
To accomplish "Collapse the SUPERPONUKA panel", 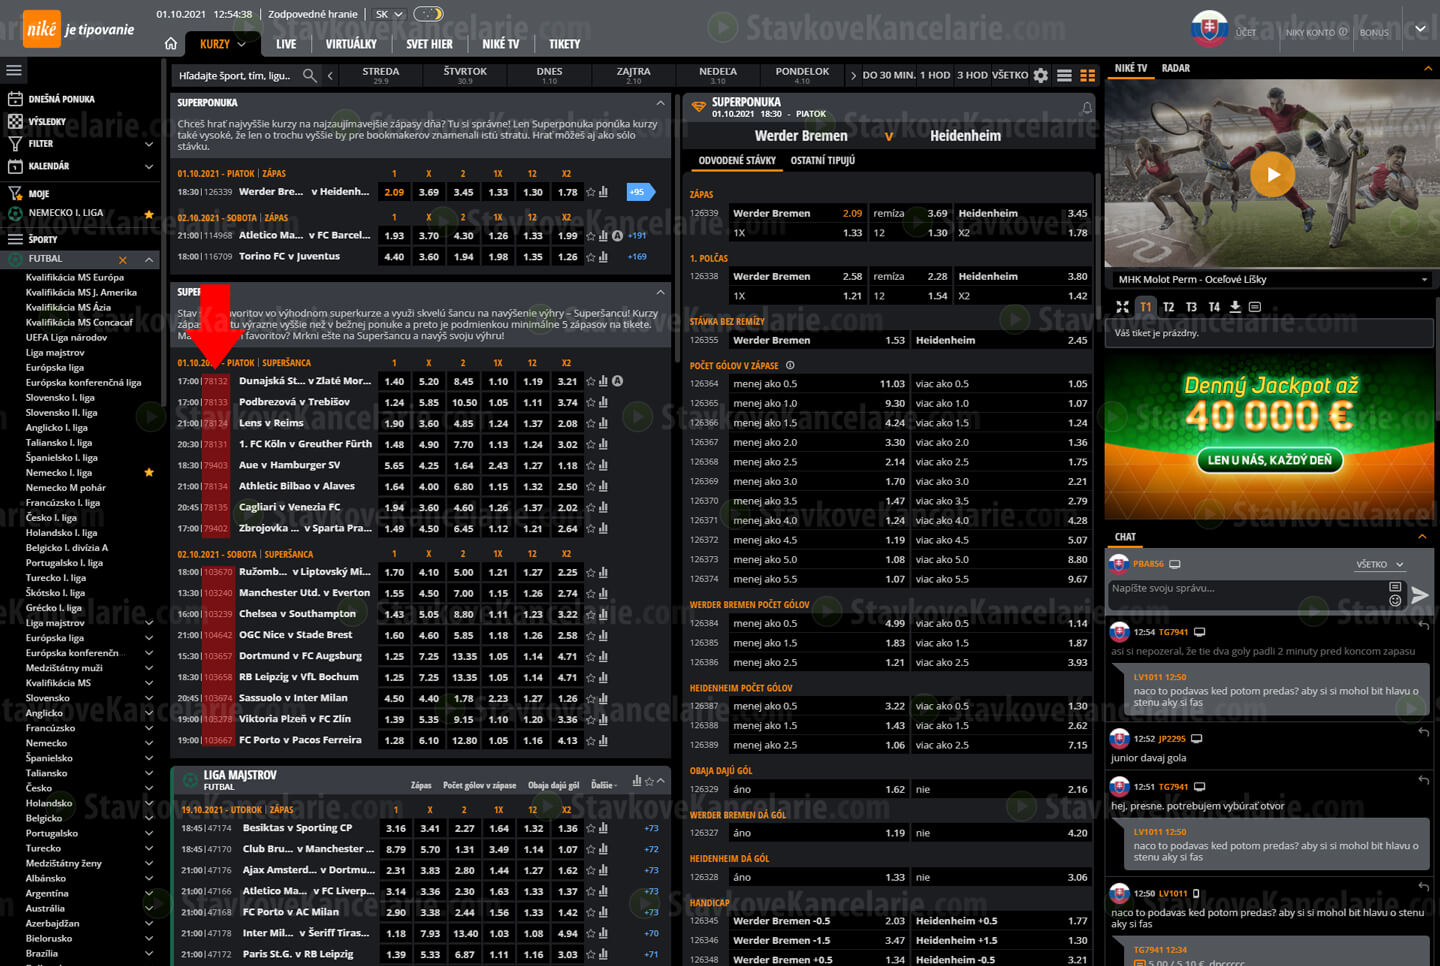I will 660,102.
